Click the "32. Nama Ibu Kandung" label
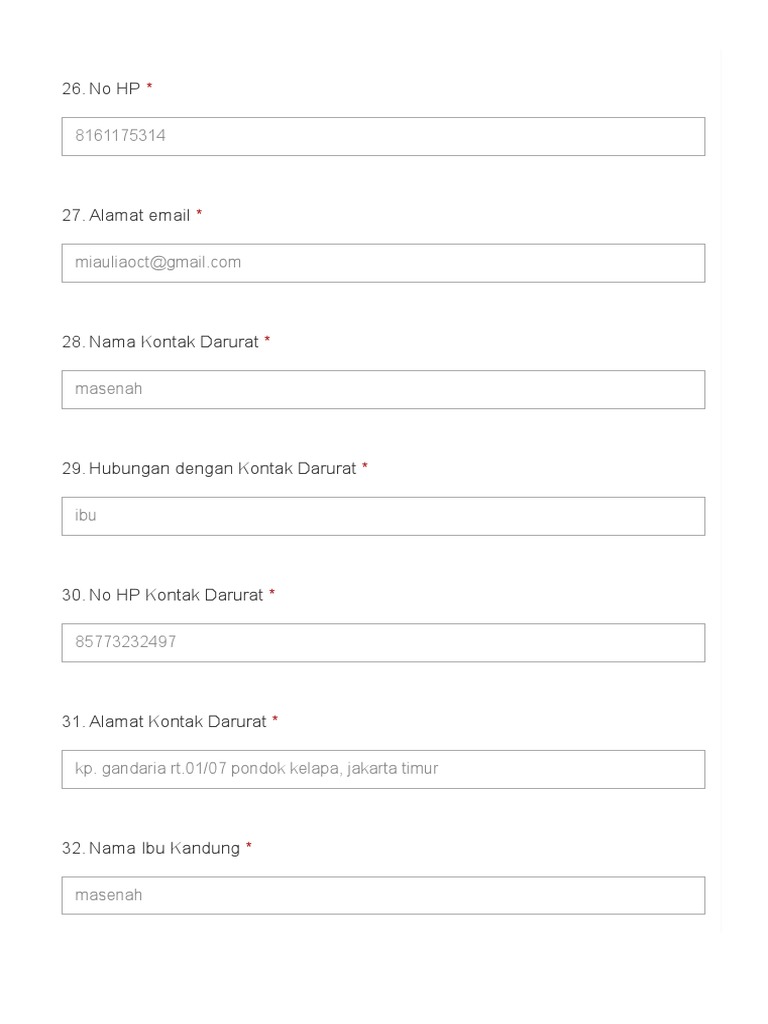 [150, 848]
